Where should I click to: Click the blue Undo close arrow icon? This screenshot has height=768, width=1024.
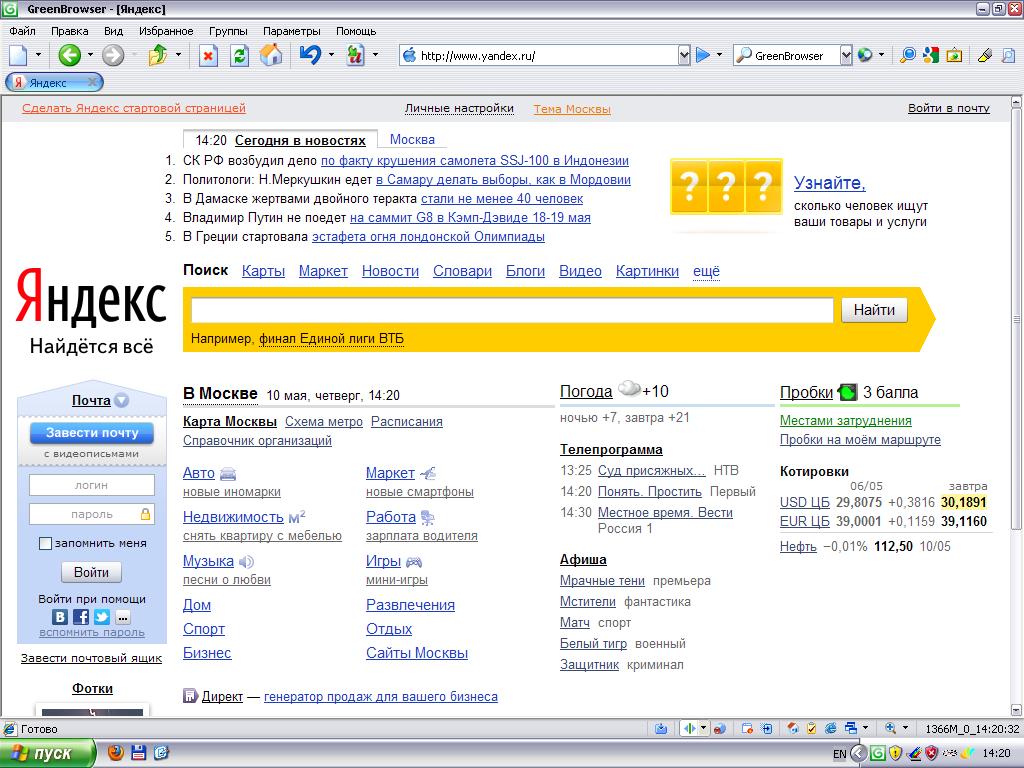click(310, 56)
